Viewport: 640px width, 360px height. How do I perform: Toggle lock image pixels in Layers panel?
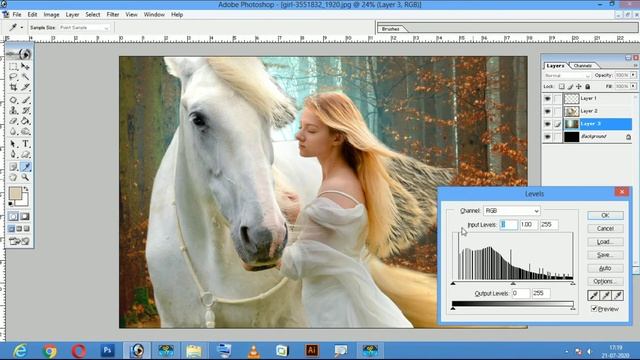571,87
